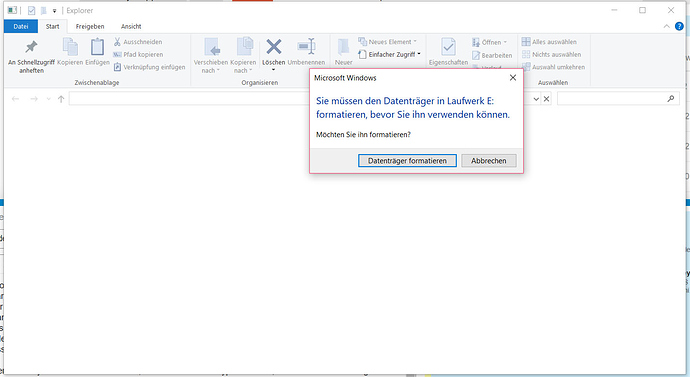The height and width of the screenshot is (377, 690).
Task: Switch to the Ansicht tab
Action: click(131, 26)
